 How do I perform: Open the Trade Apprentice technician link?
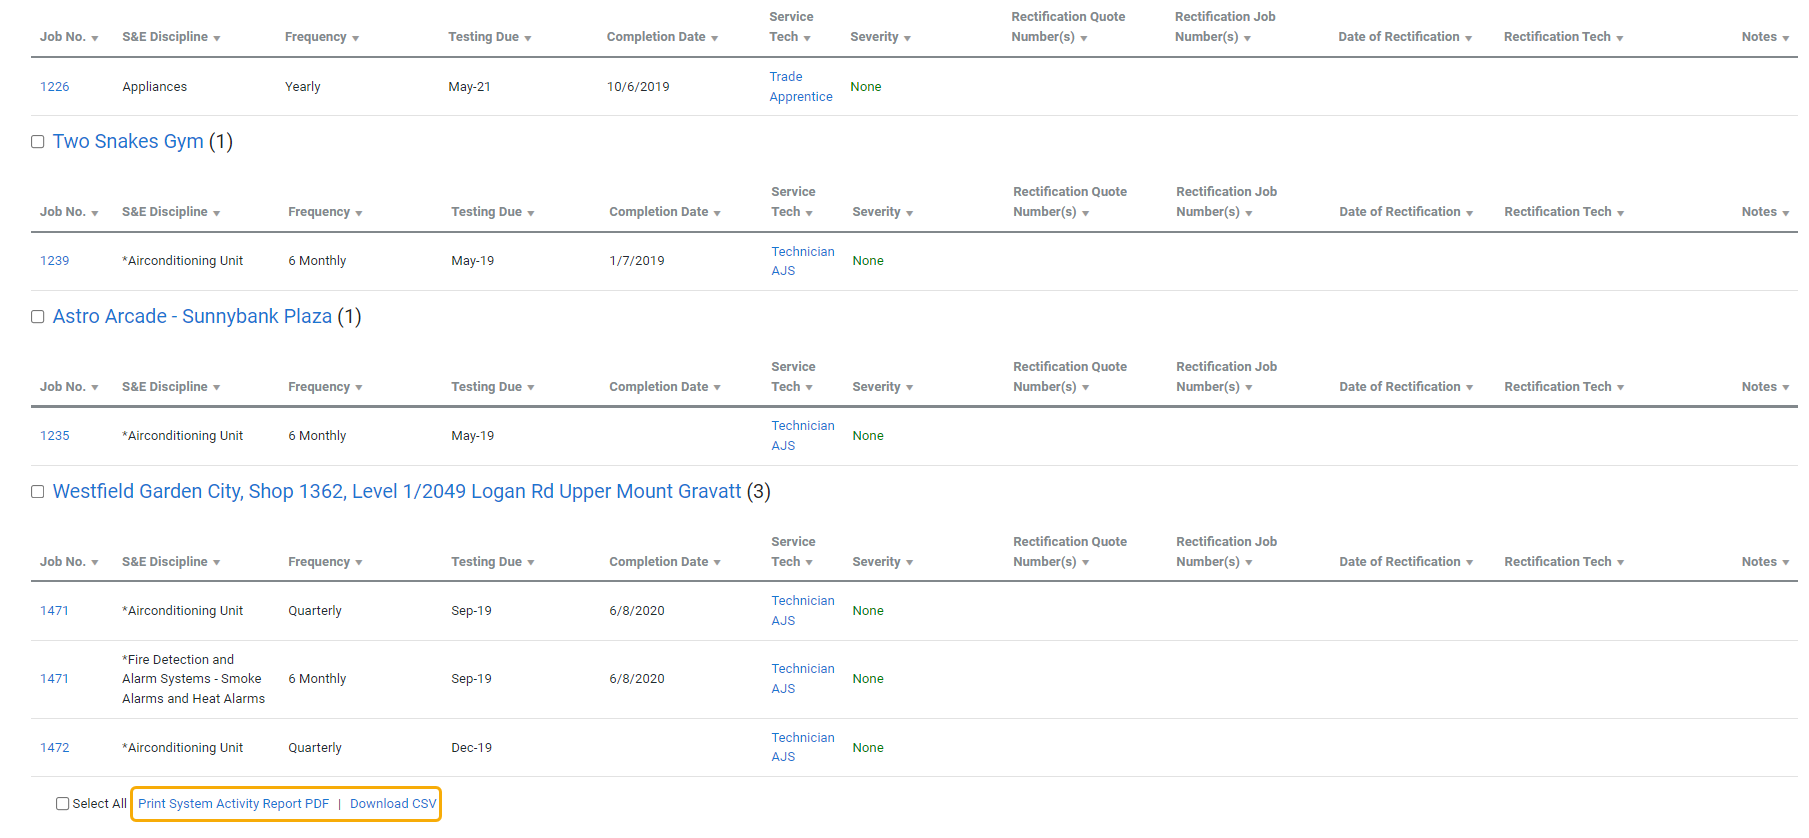[x=800, y=87]
